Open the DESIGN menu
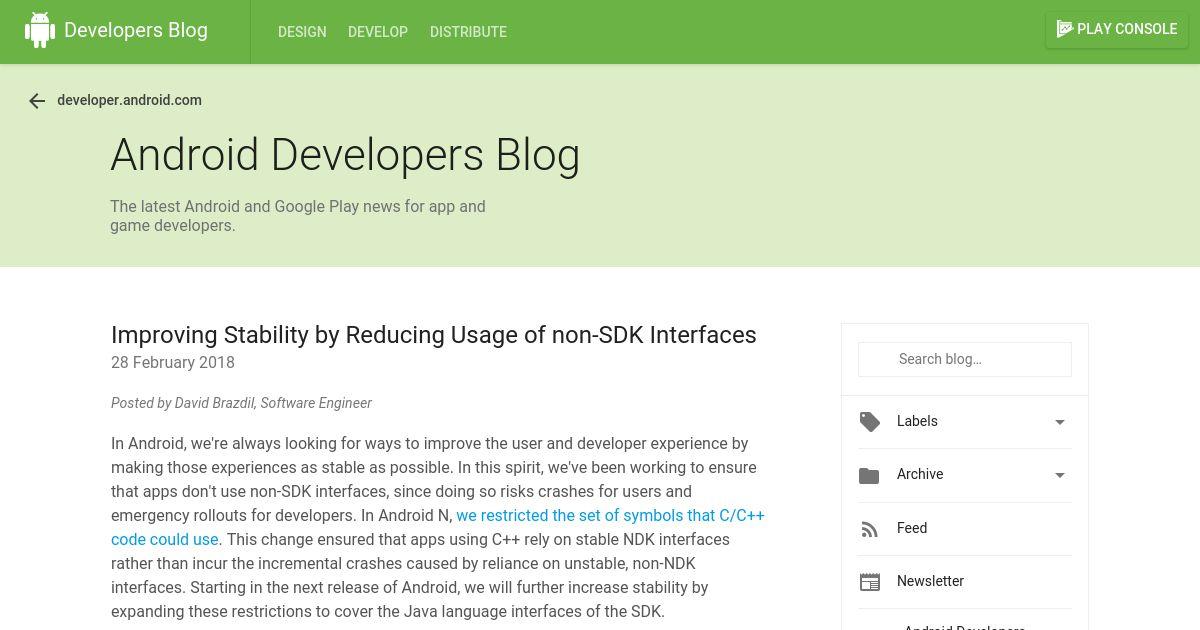This screenshot has height=630, width=1200. point(302,32)
